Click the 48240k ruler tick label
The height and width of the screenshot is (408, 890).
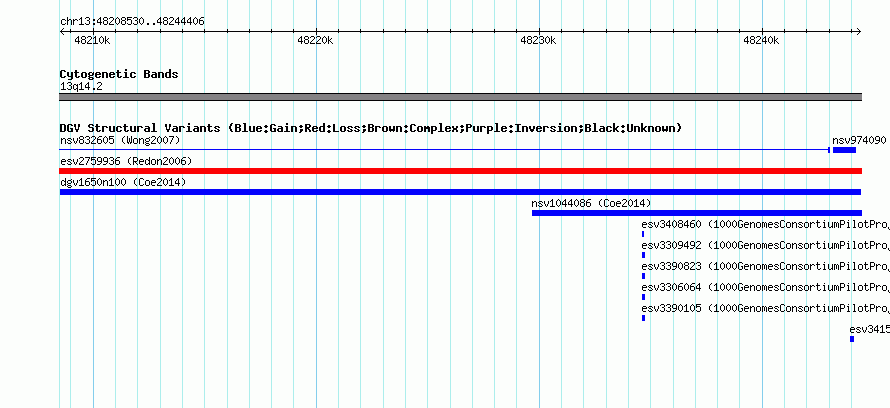coord(761,41)
